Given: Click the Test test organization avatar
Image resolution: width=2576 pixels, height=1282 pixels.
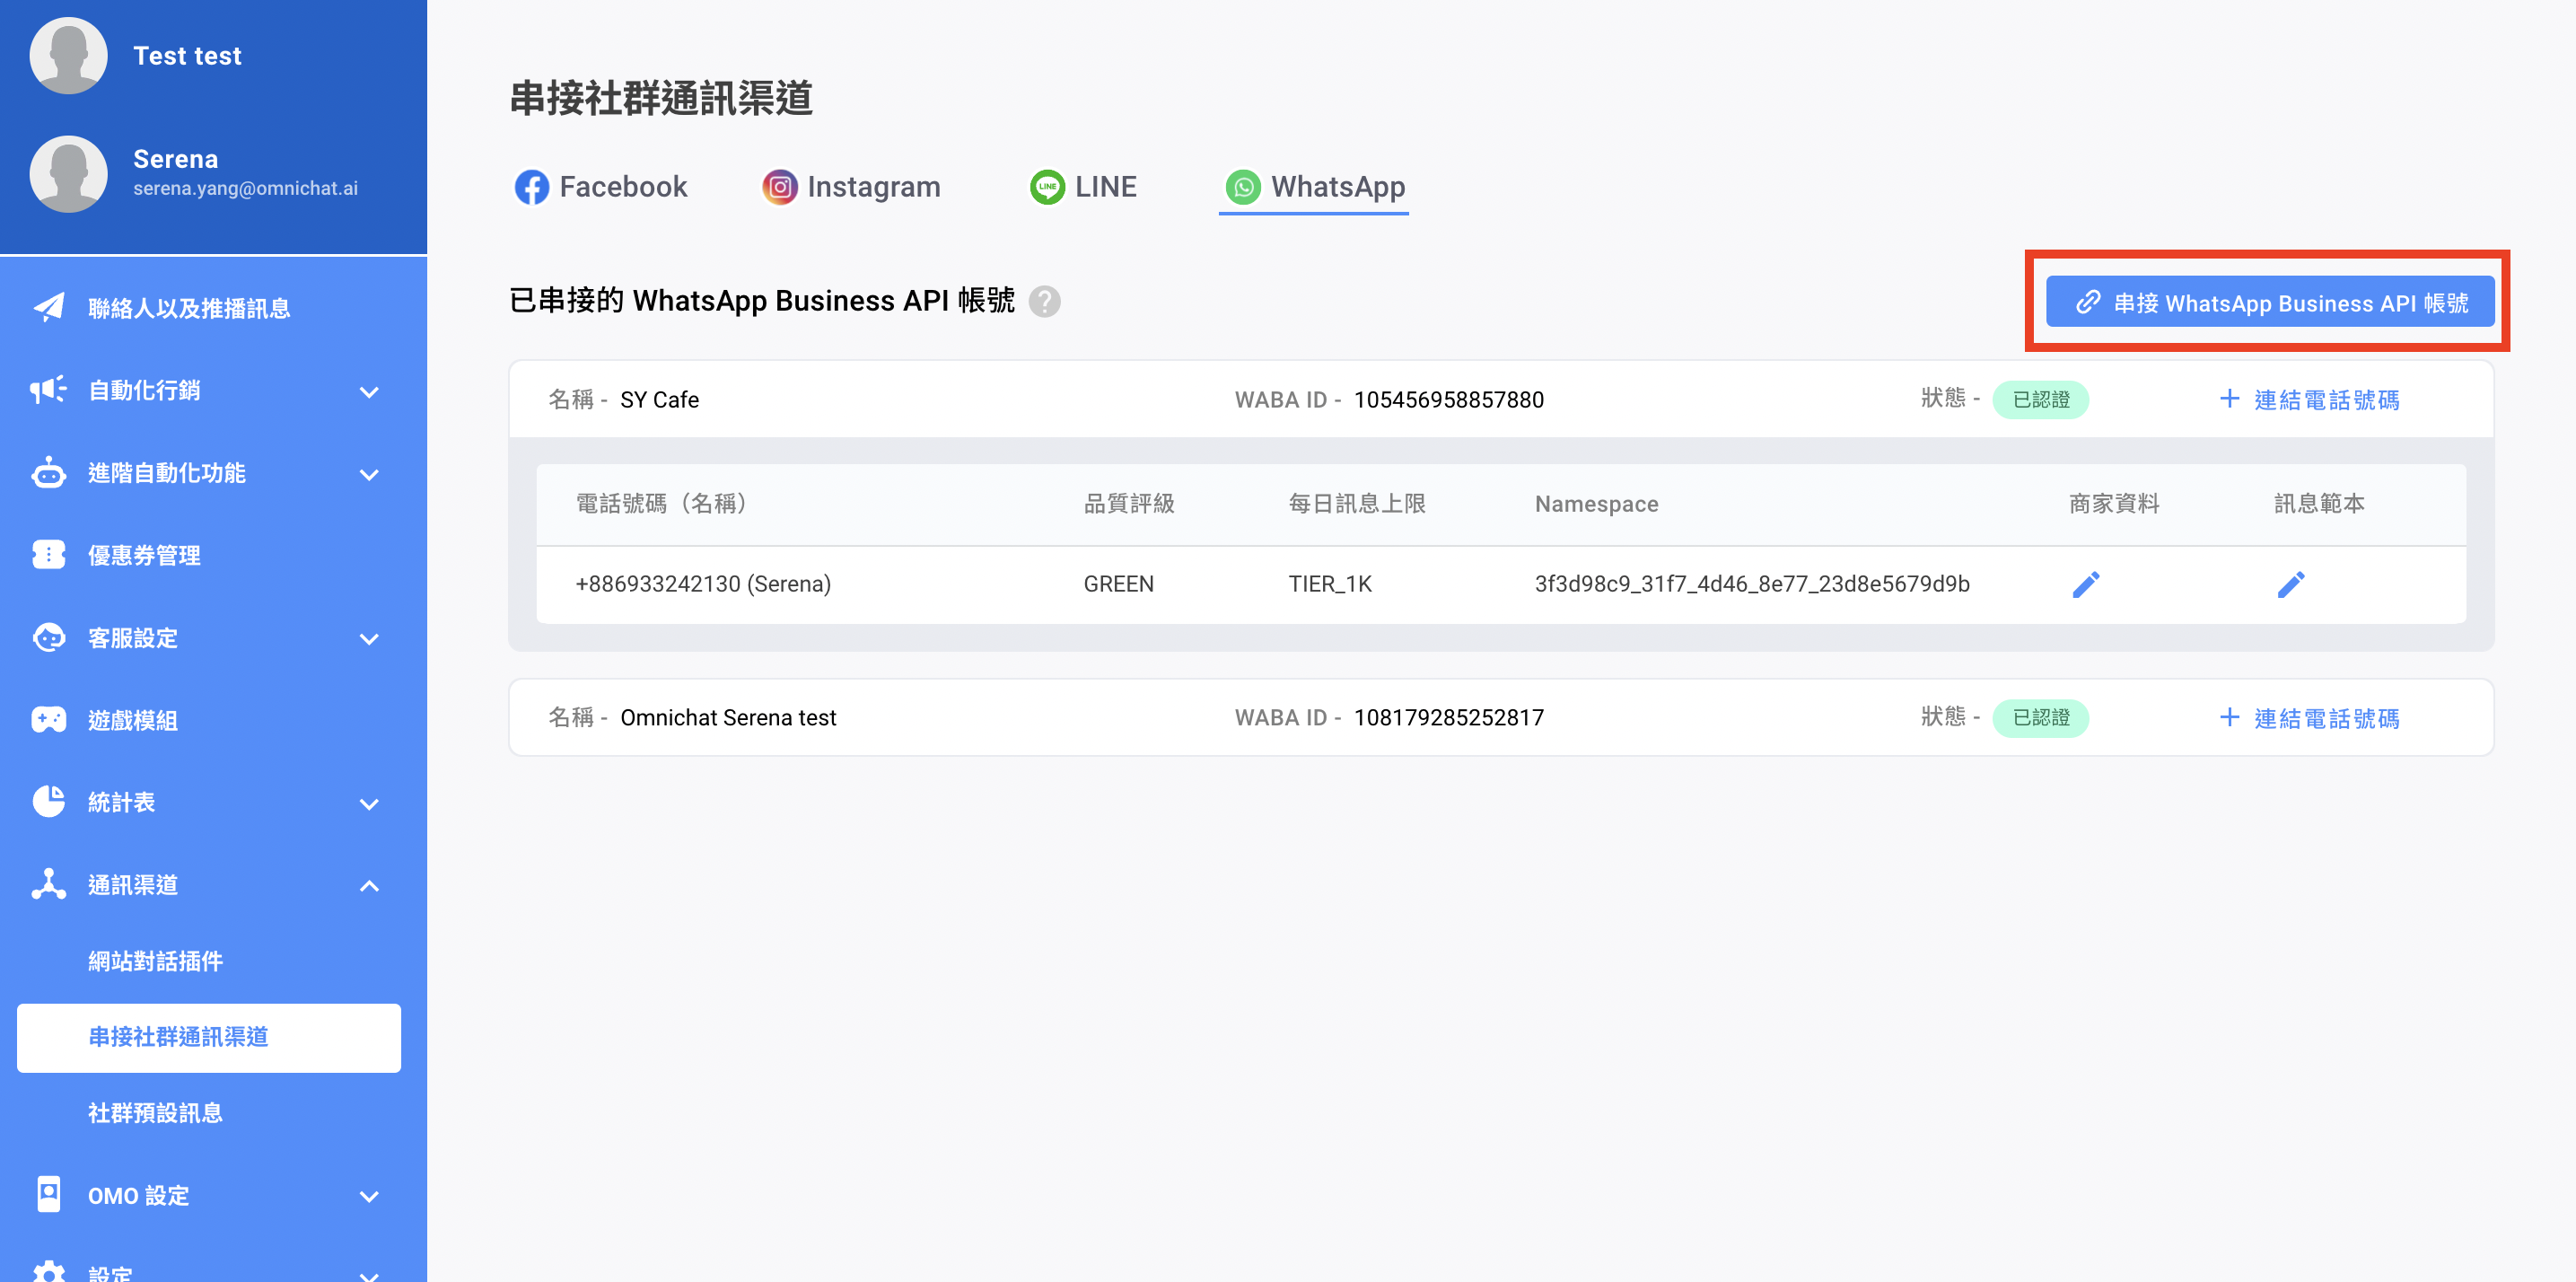Looking at the screenshot, I should point(68,56).
